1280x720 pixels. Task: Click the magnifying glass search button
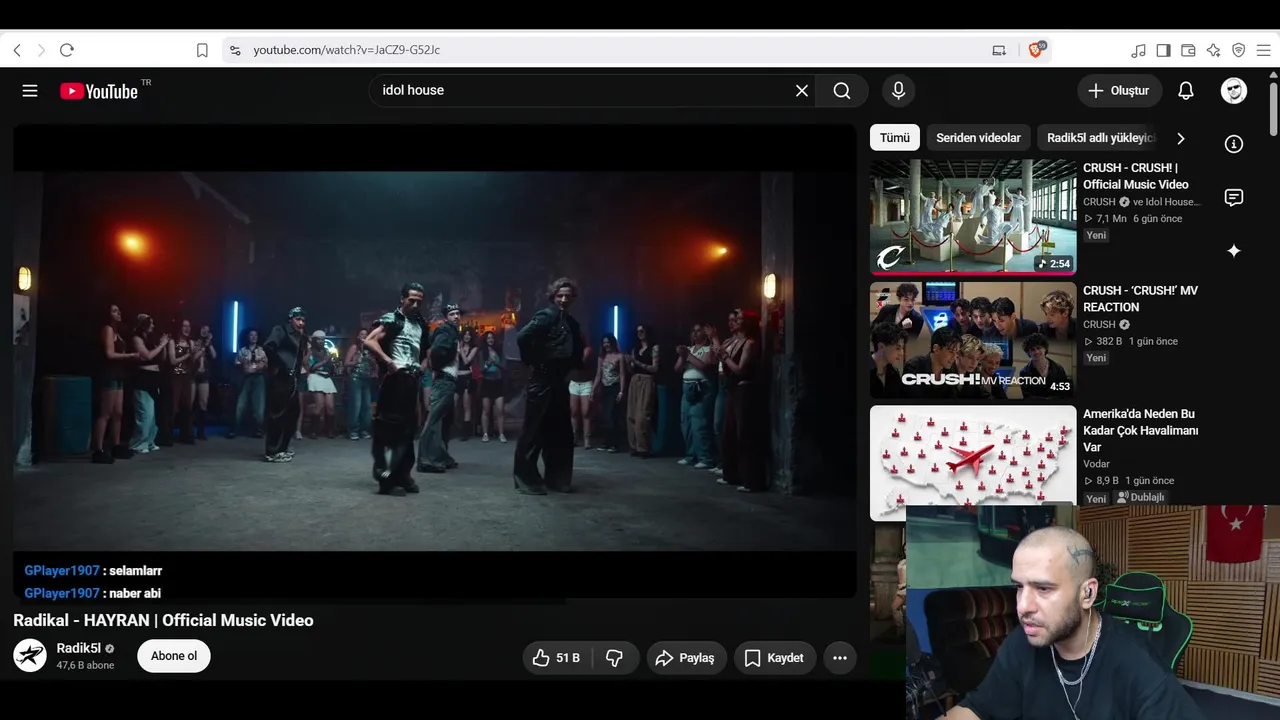[x=842, y=91]
